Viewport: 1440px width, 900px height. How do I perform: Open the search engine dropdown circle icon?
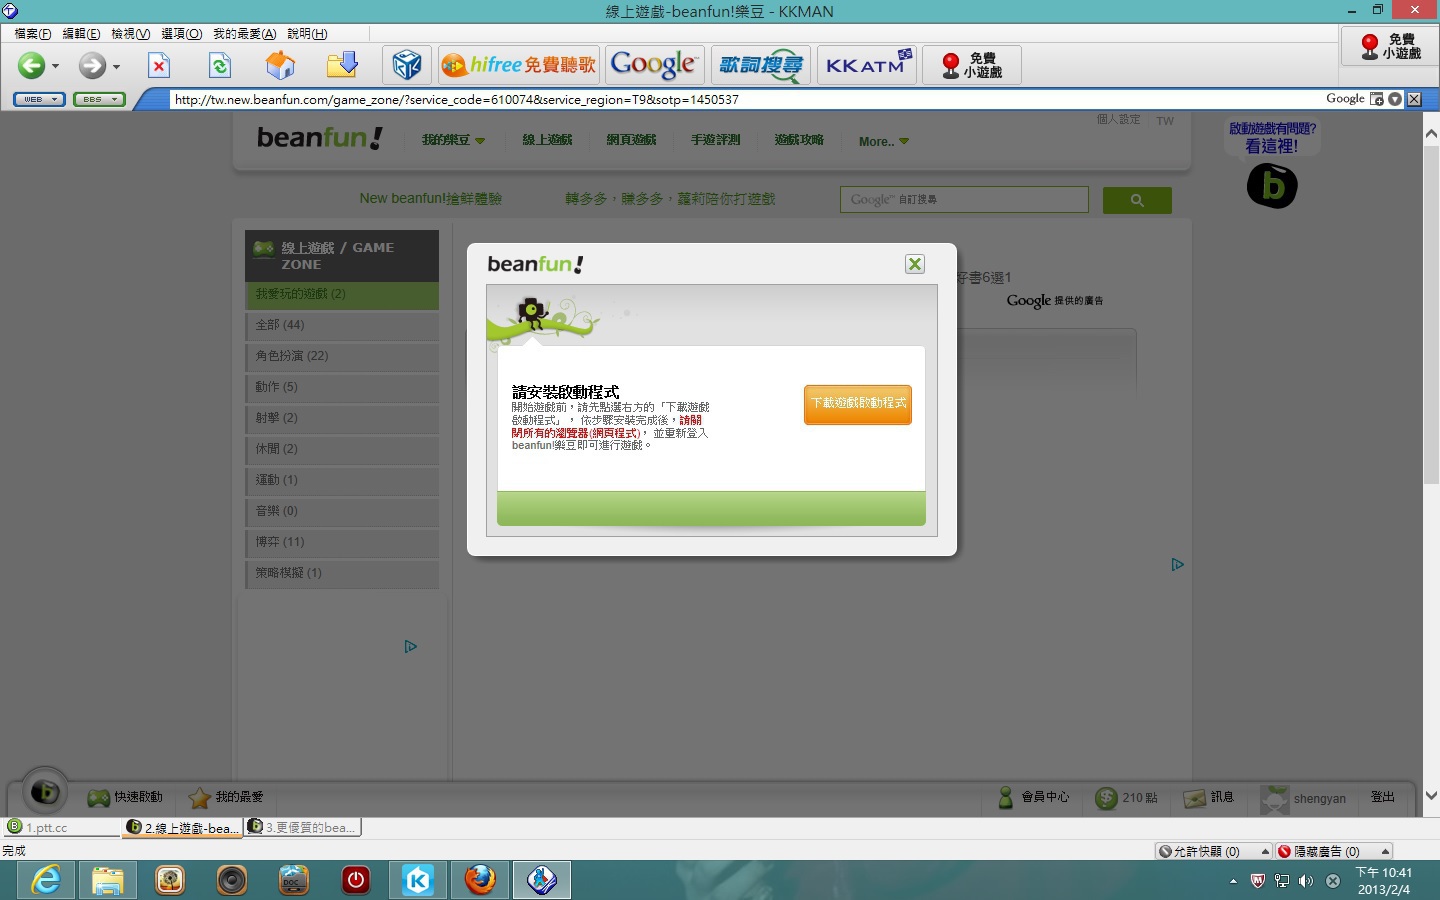pyautogui.click(x=1395, y=99)
